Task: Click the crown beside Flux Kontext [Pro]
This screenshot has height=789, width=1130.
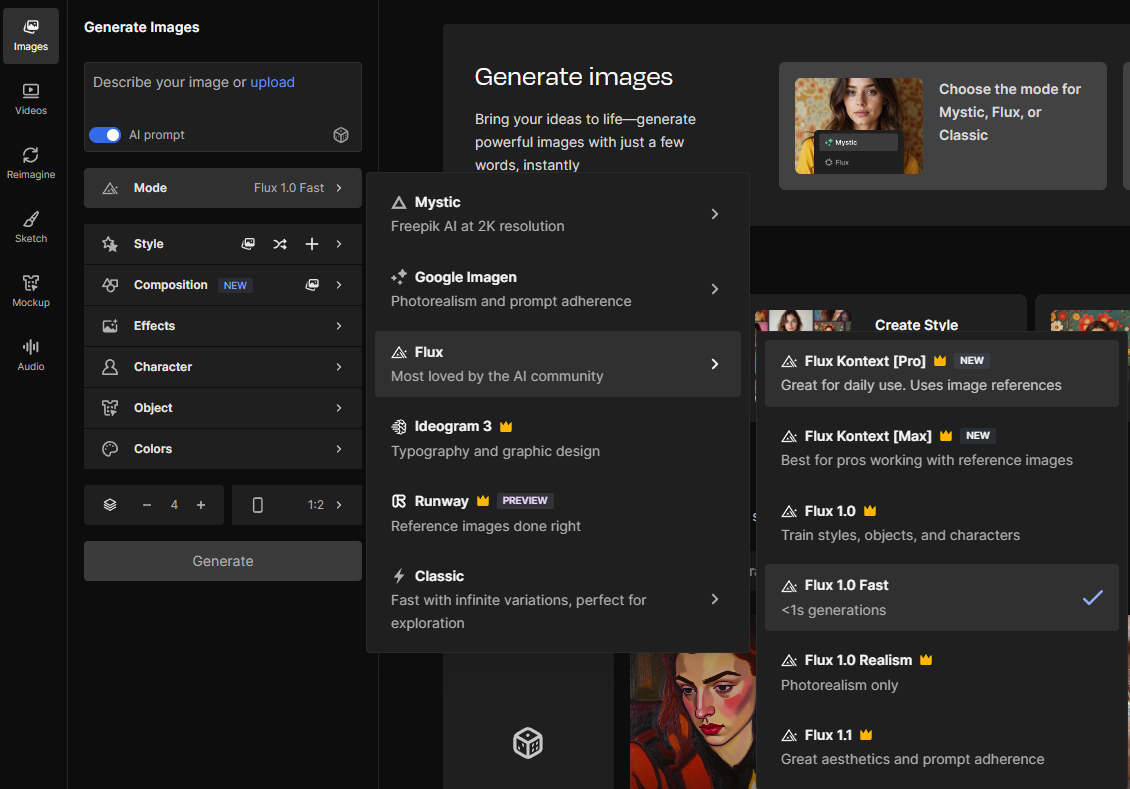Action: 940,360
